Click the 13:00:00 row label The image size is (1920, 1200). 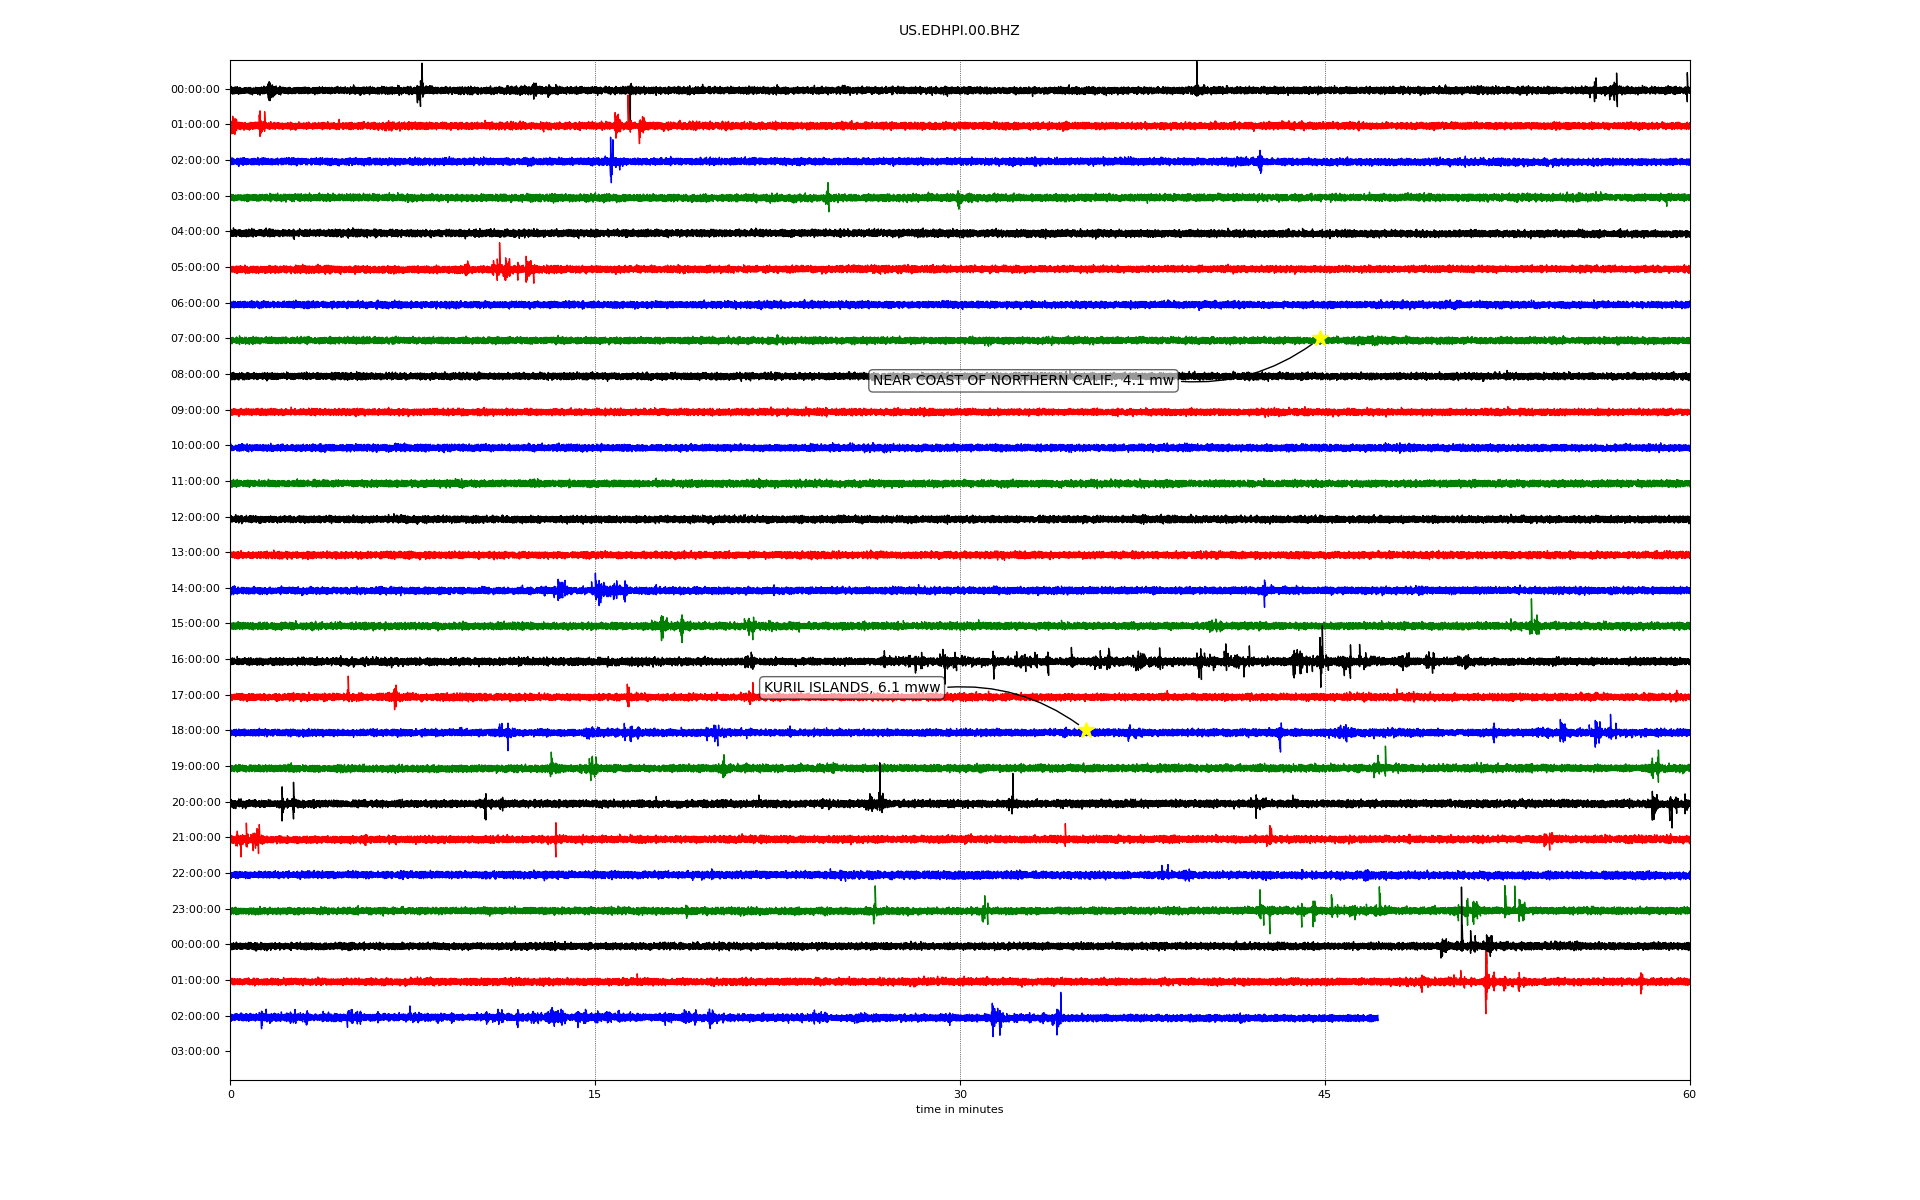tap(195, 553)
